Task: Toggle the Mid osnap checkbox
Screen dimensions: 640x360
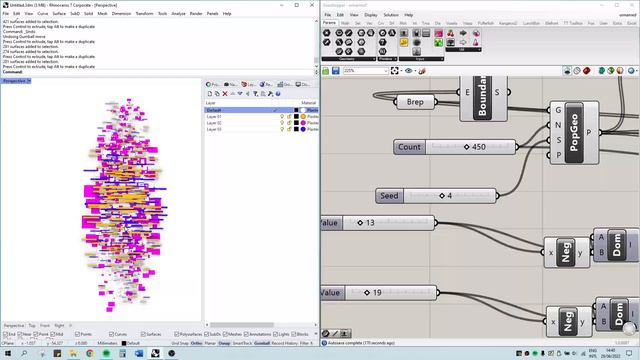Action: (53, 334)
